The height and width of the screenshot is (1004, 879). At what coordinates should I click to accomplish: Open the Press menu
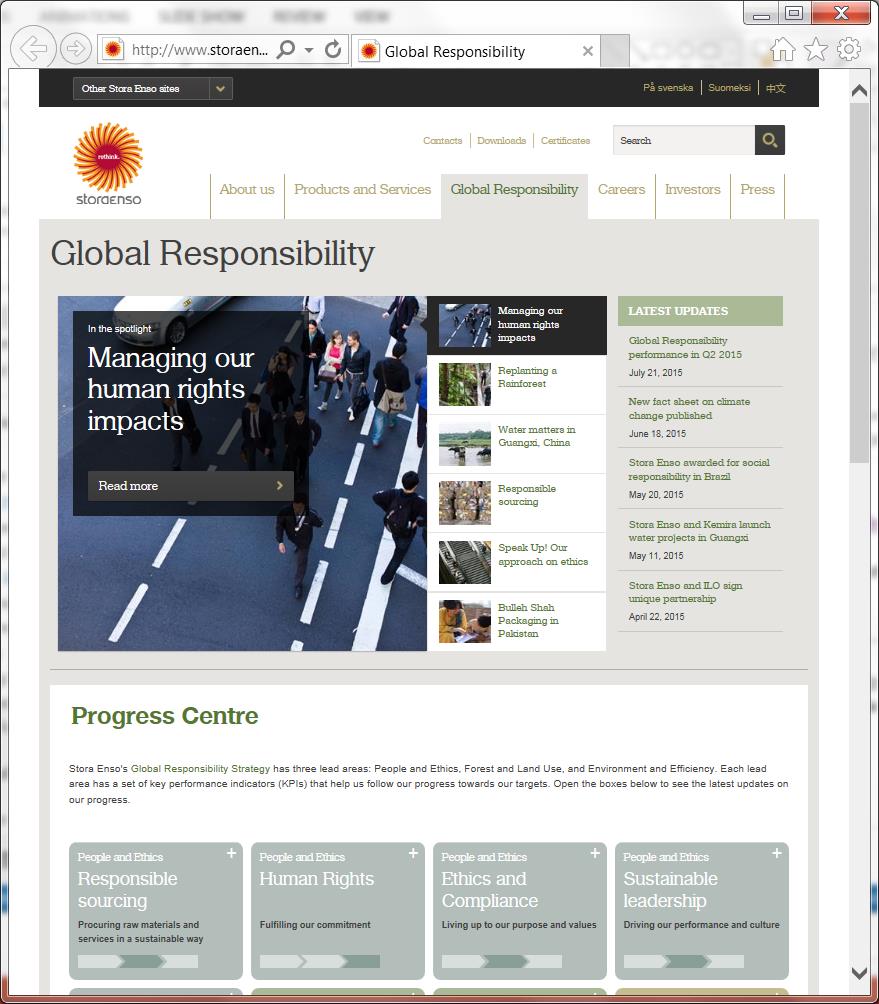coord(757,190)
